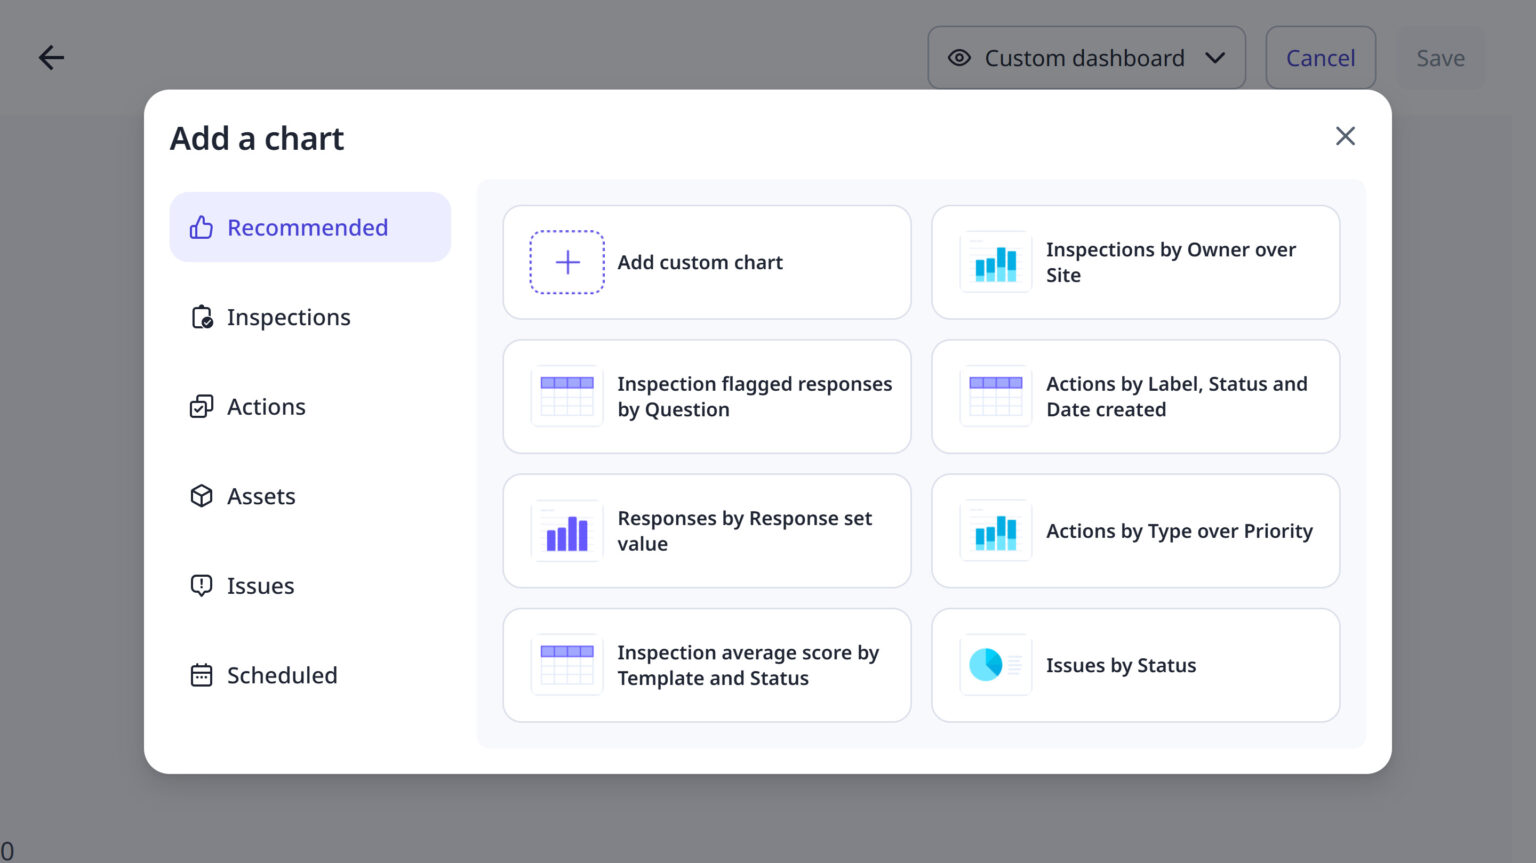Select Inspection flagged responses by Question
Screen dimensions: 1536x863
[x=706, y=396]
